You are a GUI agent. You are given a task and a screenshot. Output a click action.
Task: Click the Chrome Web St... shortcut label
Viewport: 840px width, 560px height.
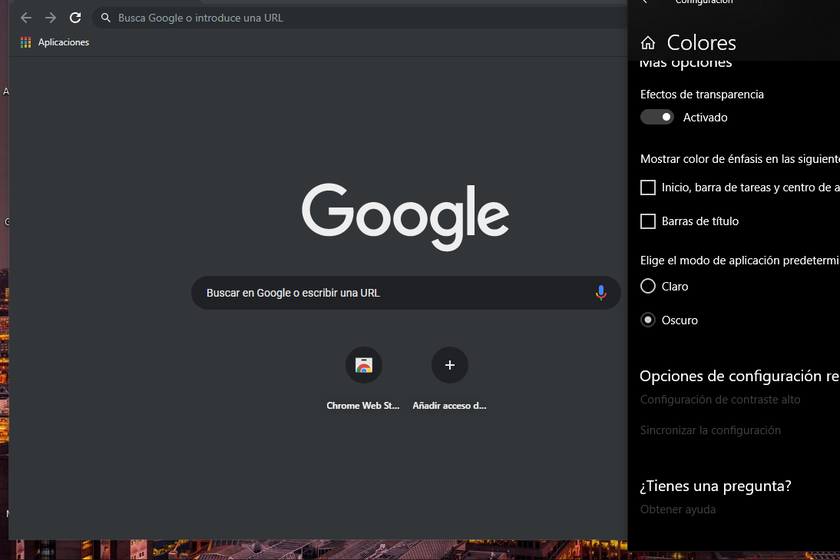click(363, 406)
